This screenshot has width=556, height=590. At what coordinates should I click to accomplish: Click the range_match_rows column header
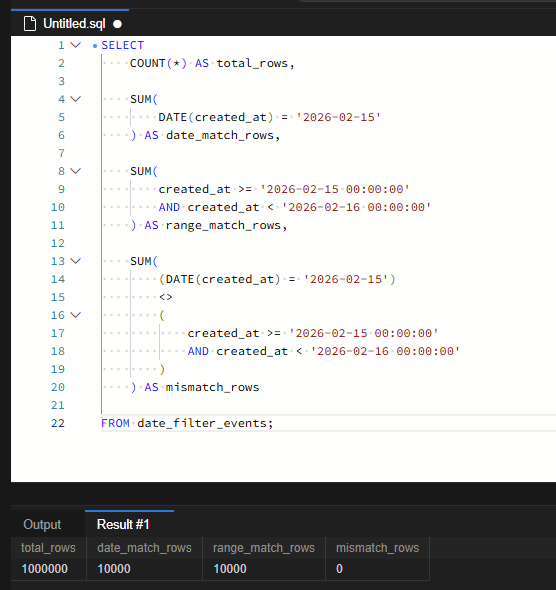click(x=264, y=548)
